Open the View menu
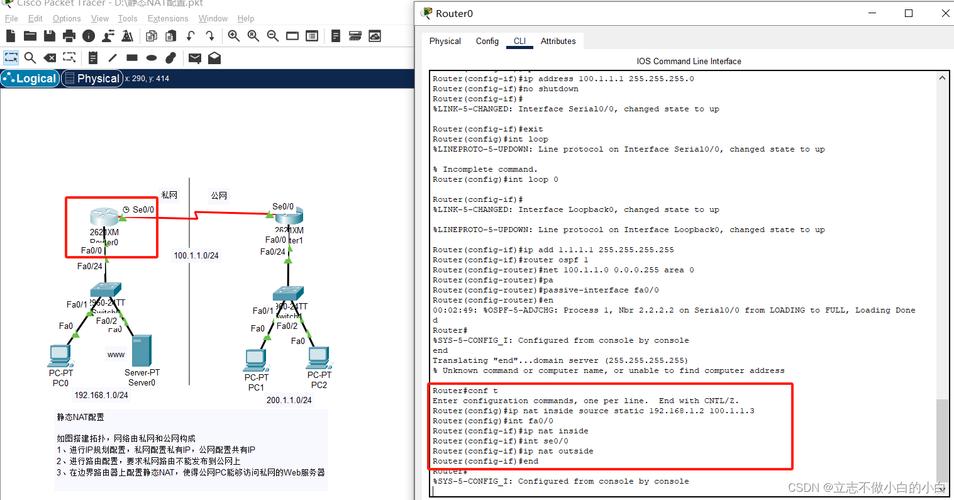 100,18
